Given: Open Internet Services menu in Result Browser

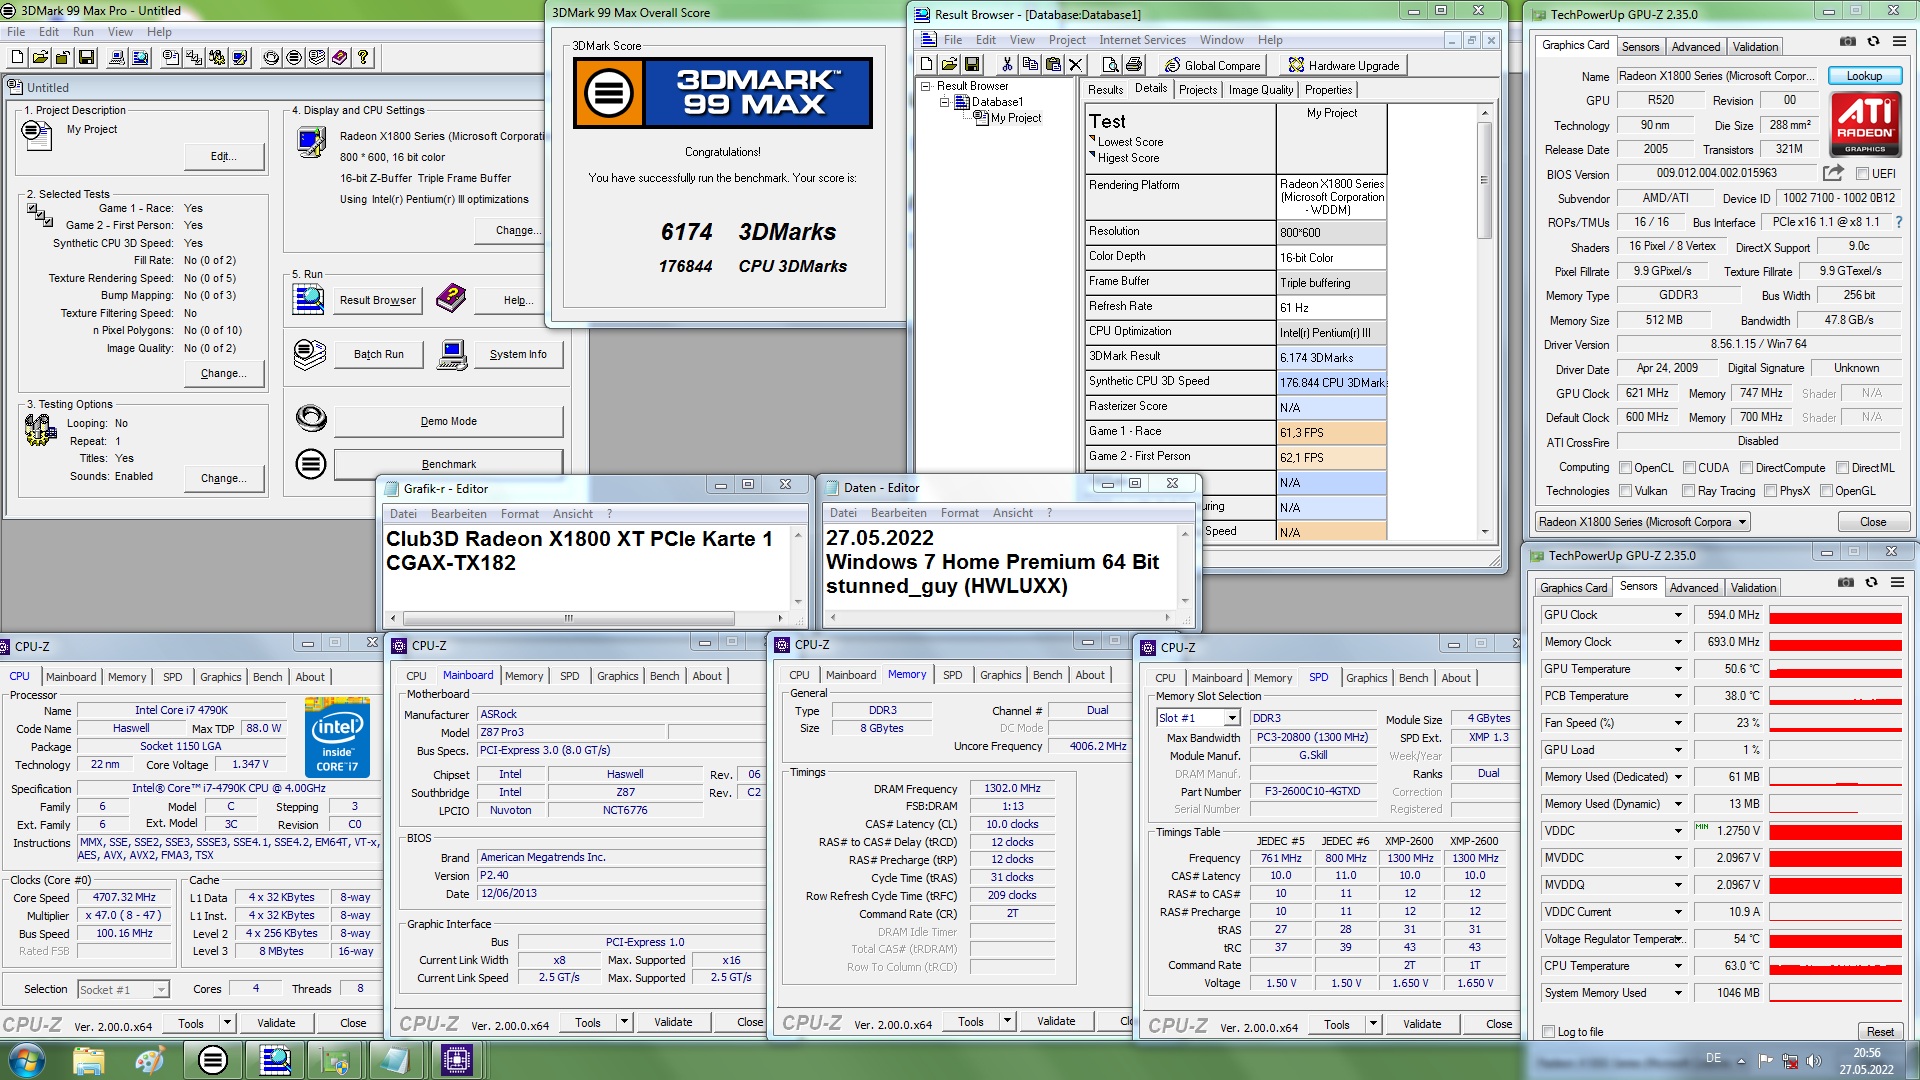Looking at the screenshot, I should point(1142,40).
